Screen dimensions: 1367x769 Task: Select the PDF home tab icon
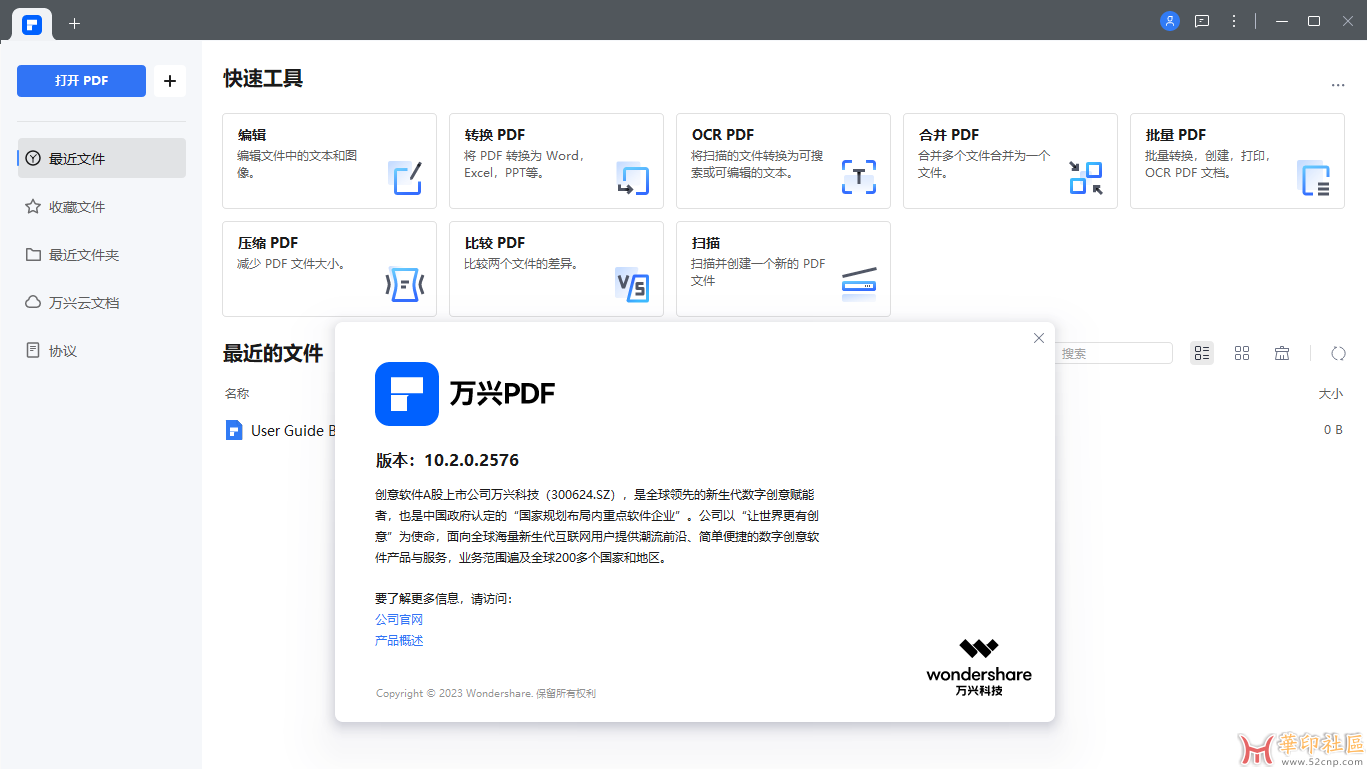32,24
